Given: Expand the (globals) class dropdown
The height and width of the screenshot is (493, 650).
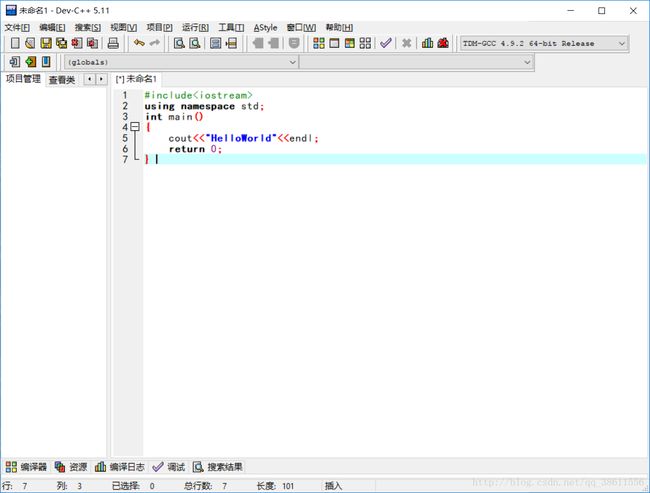Looking at the screenshot, I should click(x=292, y=62).
